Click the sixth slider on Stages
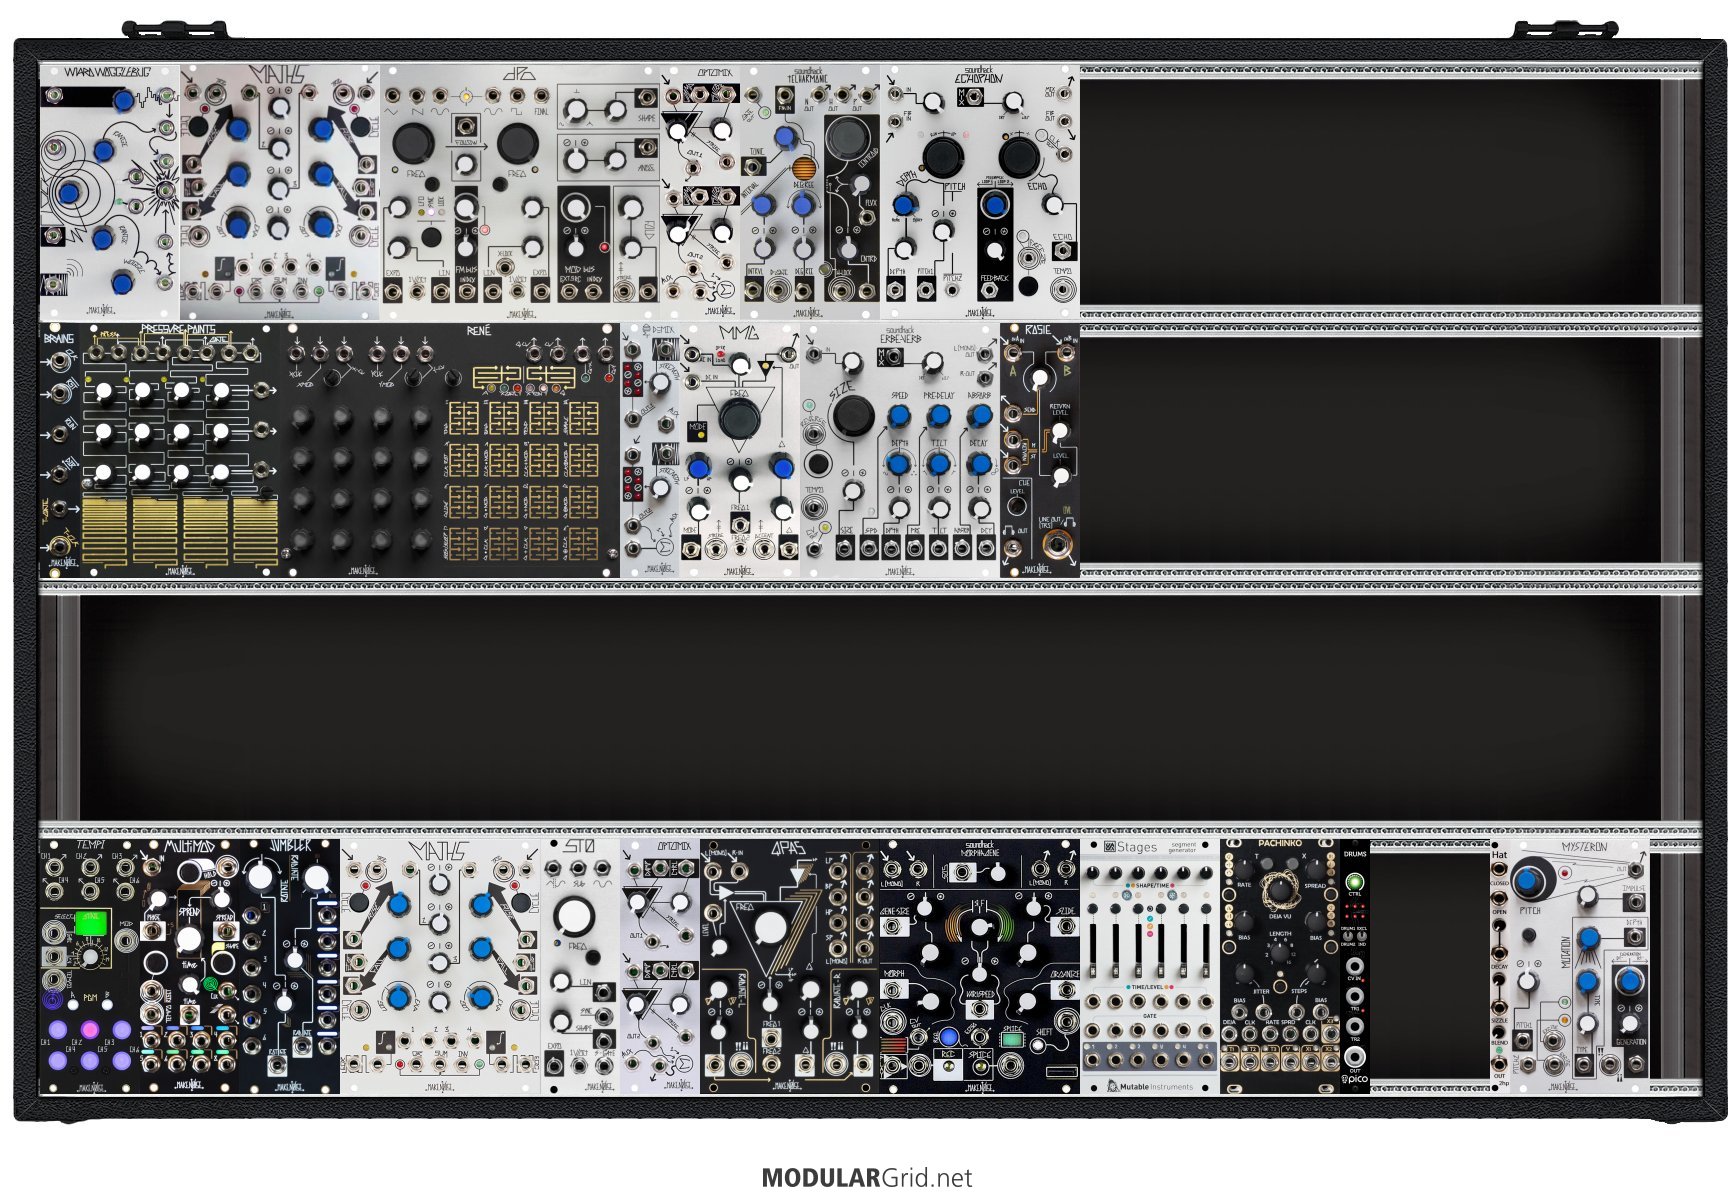 (x=1206, y=953)
